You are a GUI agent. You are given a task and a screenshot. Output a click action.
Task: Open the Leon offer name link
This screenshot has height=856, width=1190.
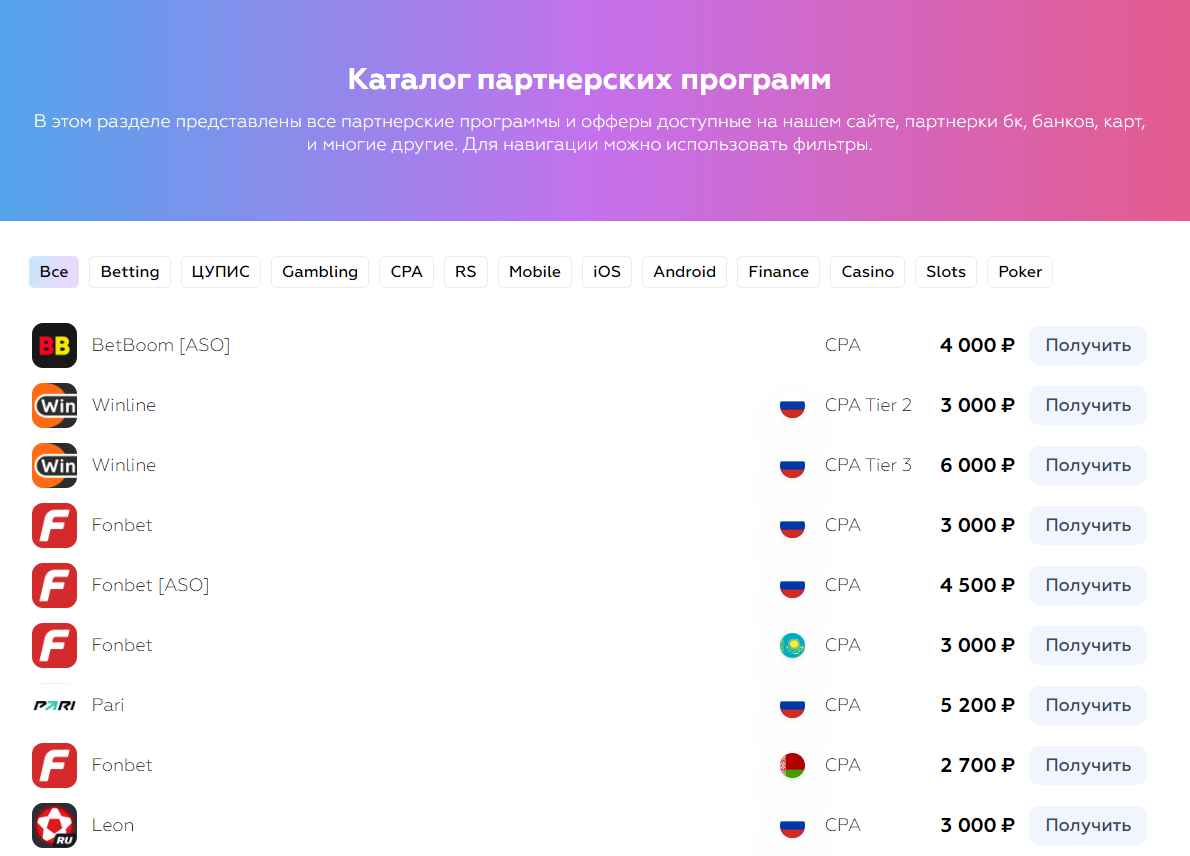click(113, 825)
